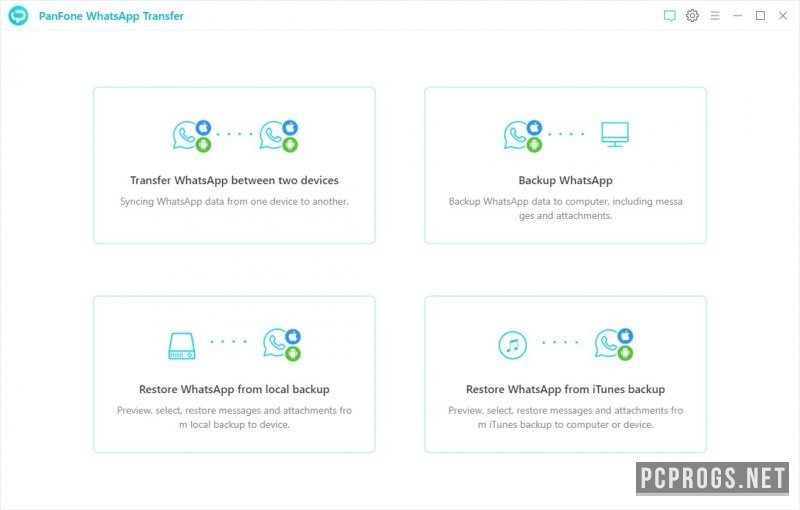Click the WhatsApp icon in Backup WhatsApp card
Screen dimensions: 800x510
pyautogui.click(x=517, y=135)
